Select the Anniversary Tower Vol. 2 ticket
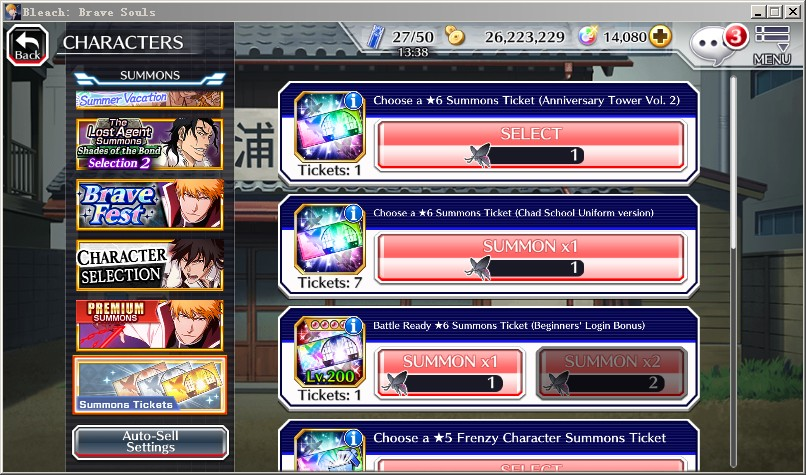 (530, 145)
